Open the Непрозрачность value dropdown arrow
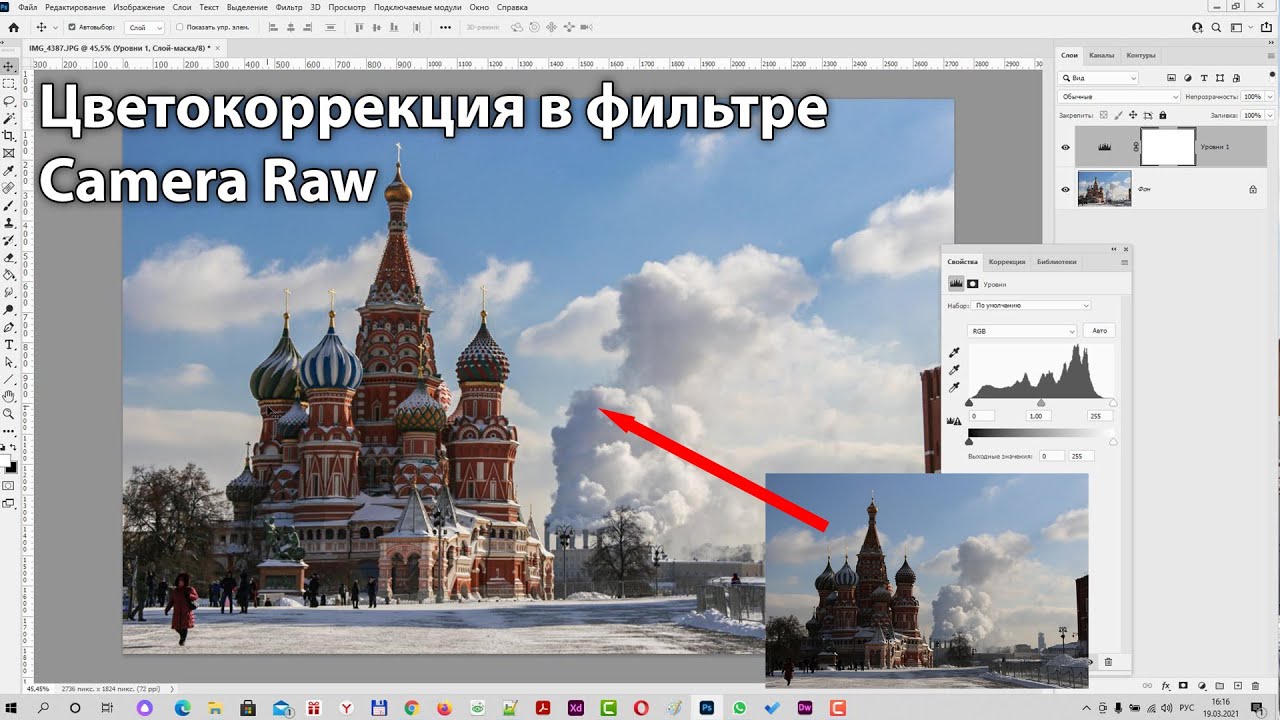 pos(1269,97)
